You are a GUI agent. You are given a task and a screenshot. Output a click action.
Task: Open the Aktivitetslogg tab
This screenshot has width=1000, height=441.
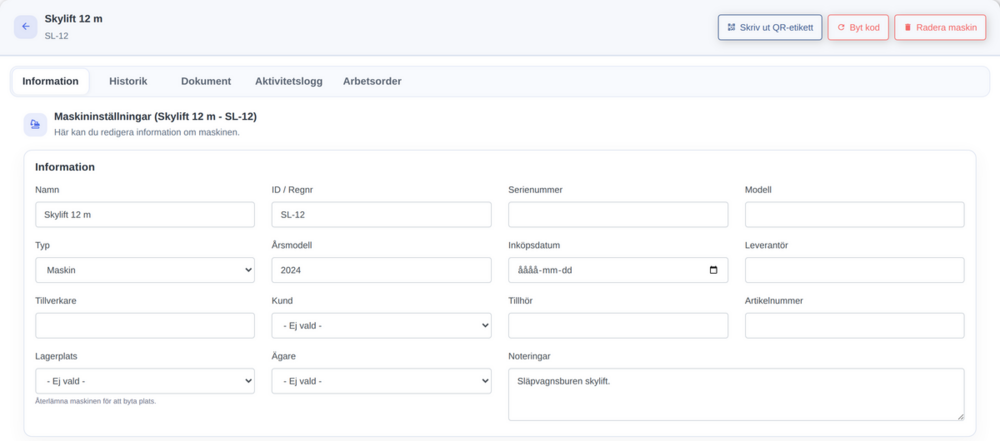click(289, 82)
